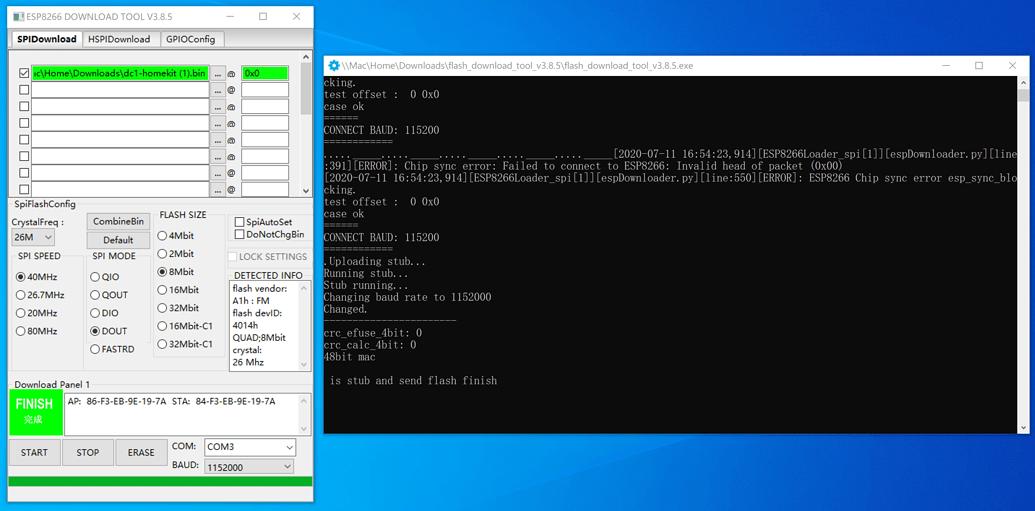The image size is (1035, 511).
Task: Click the START button
Action: point(34,452)
